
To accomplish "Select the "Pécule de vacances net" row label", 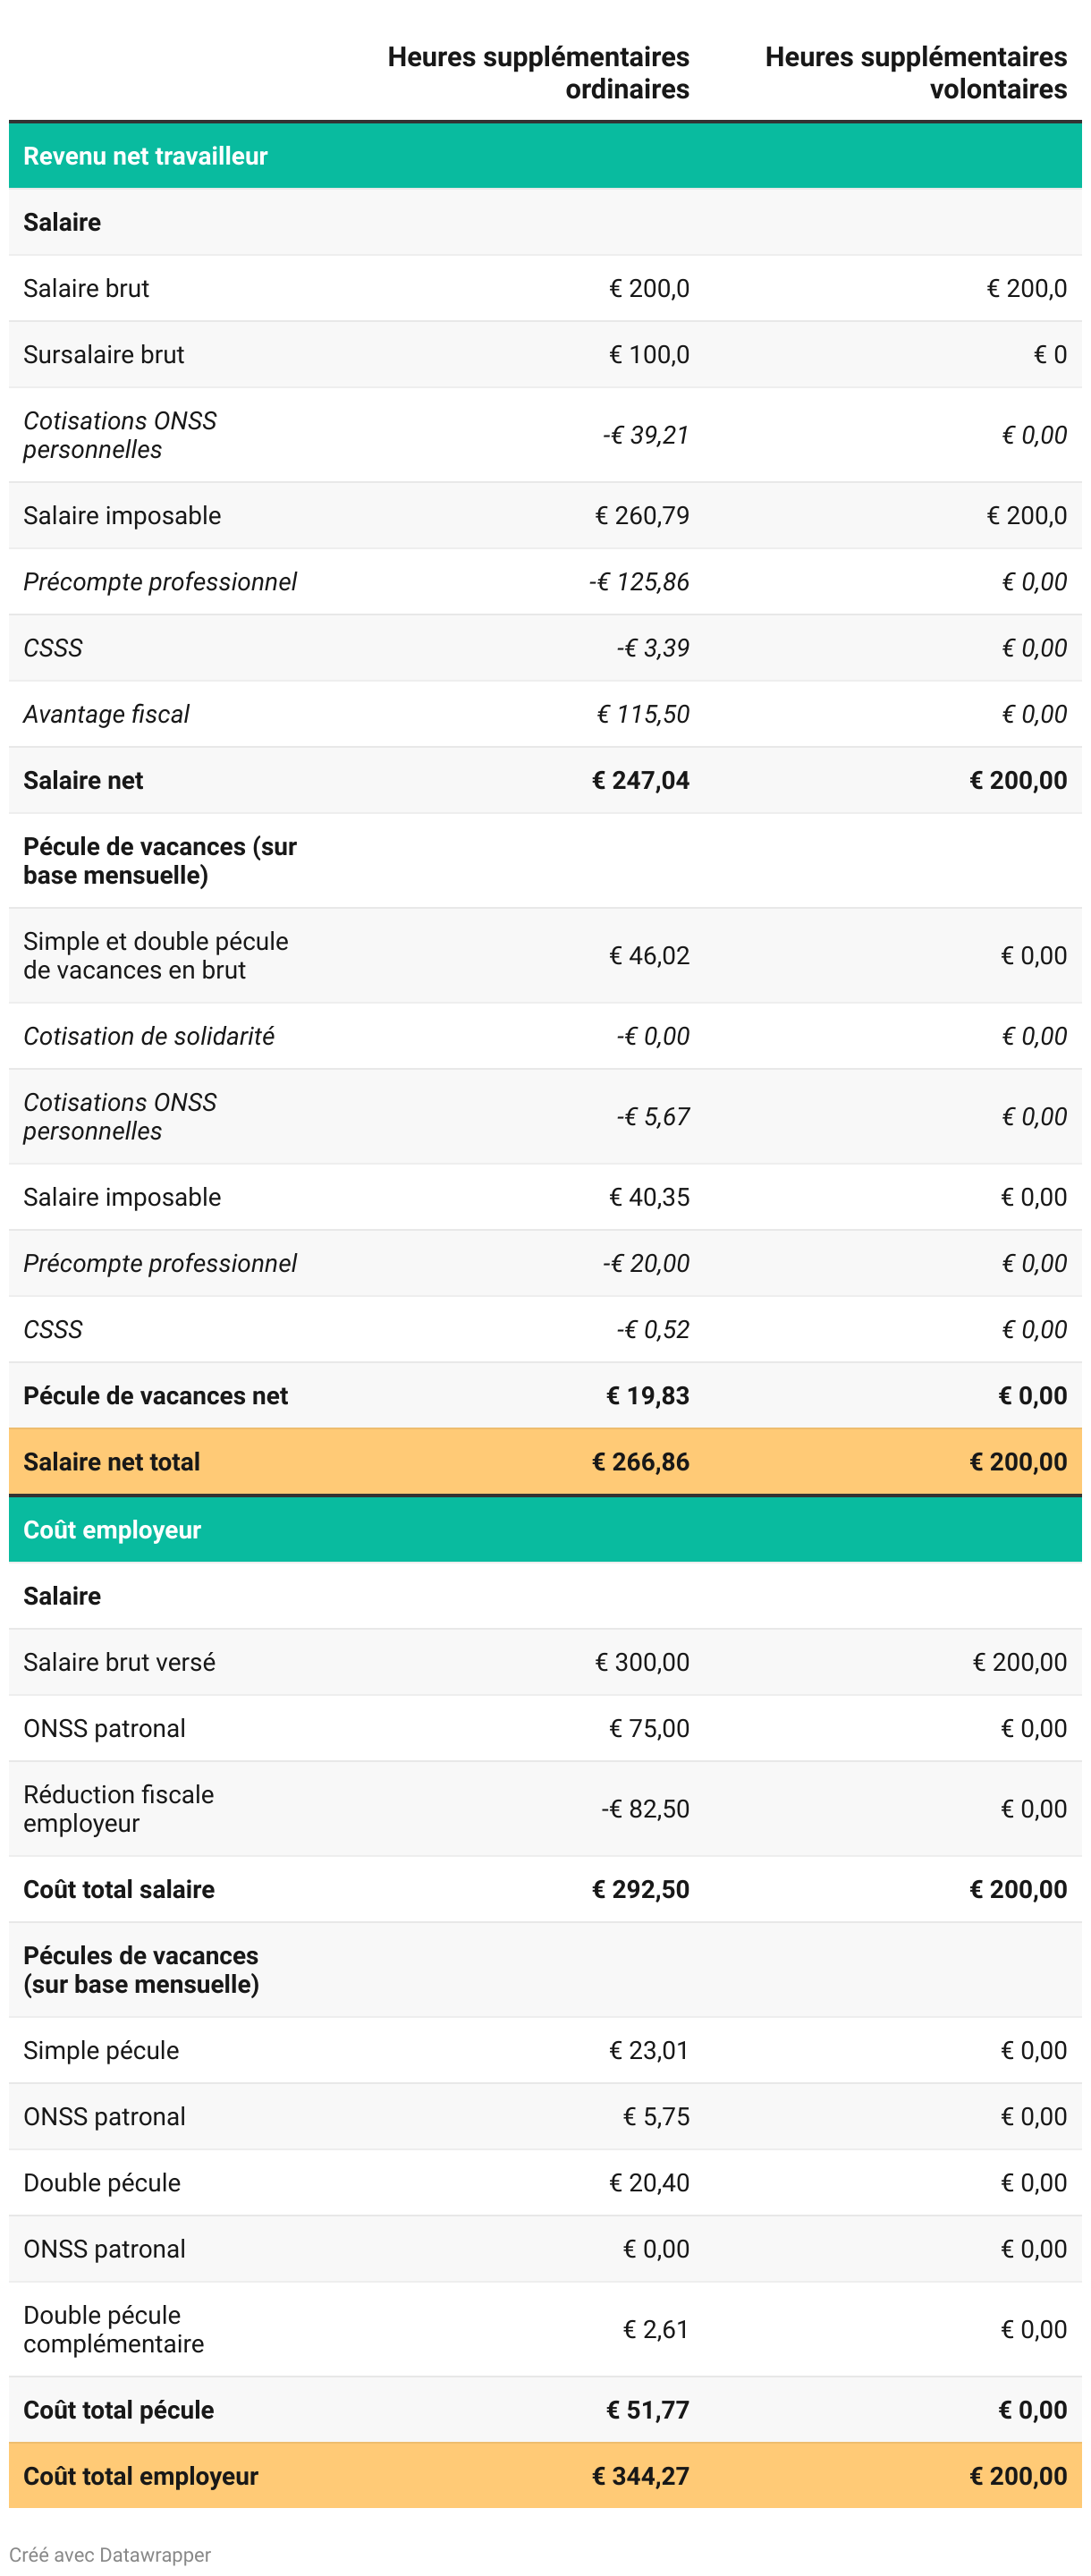I will (155, 1395).
